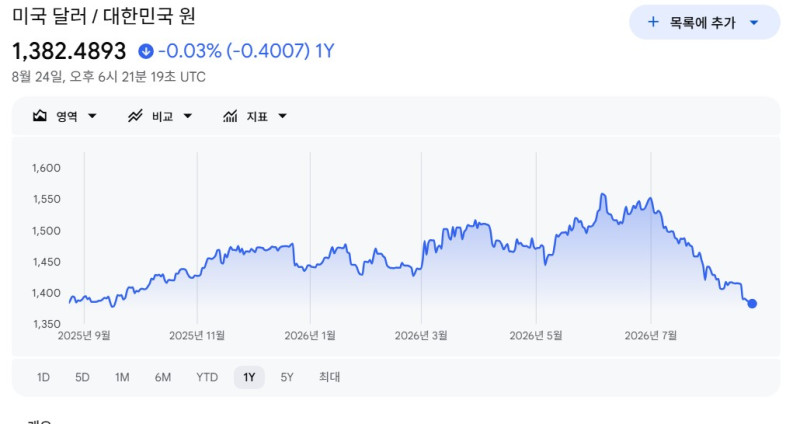Screen dimensions: 800x424
Task: Choose the 6M range tab
Action: [x=163, y=377]
